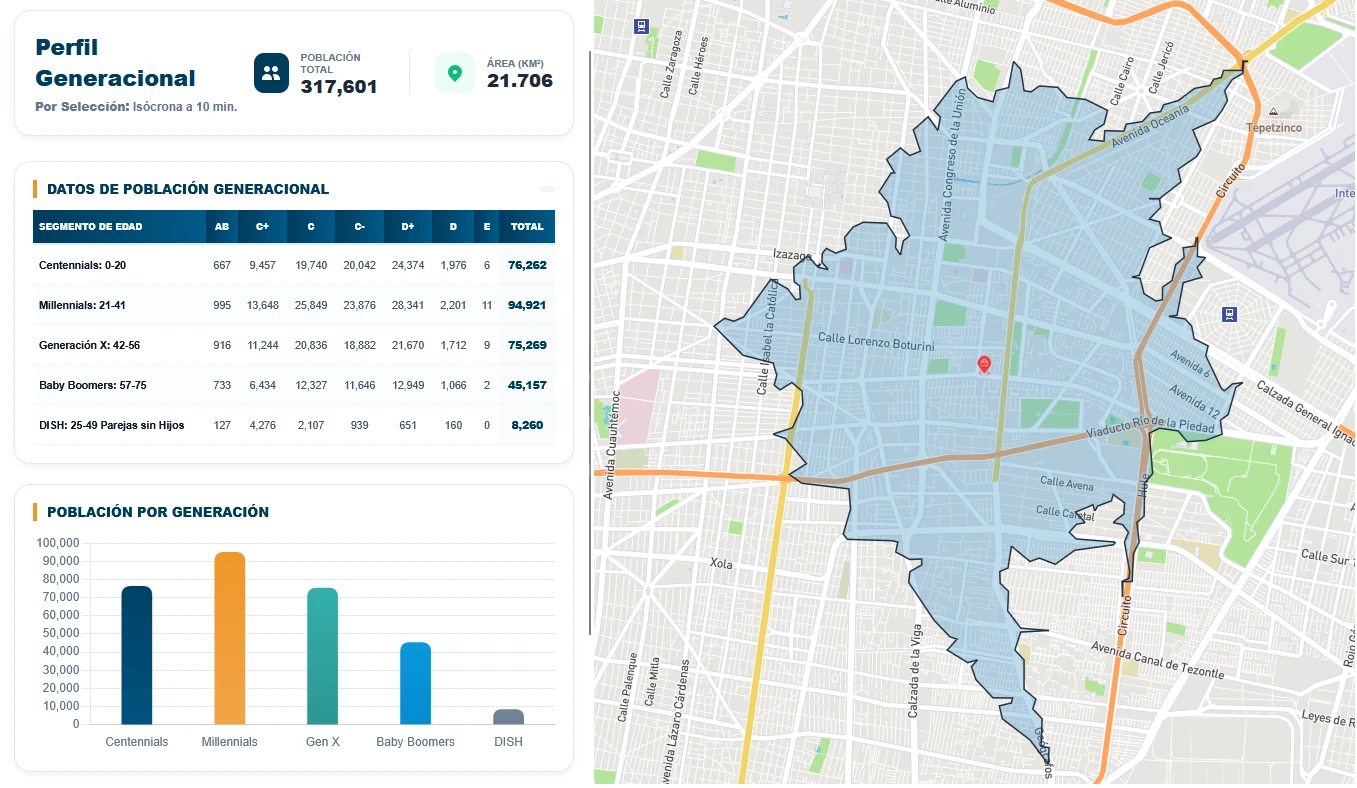Click the TOTAL column header
This screenshot has width=1357, height=788.
tap(527, 227)
